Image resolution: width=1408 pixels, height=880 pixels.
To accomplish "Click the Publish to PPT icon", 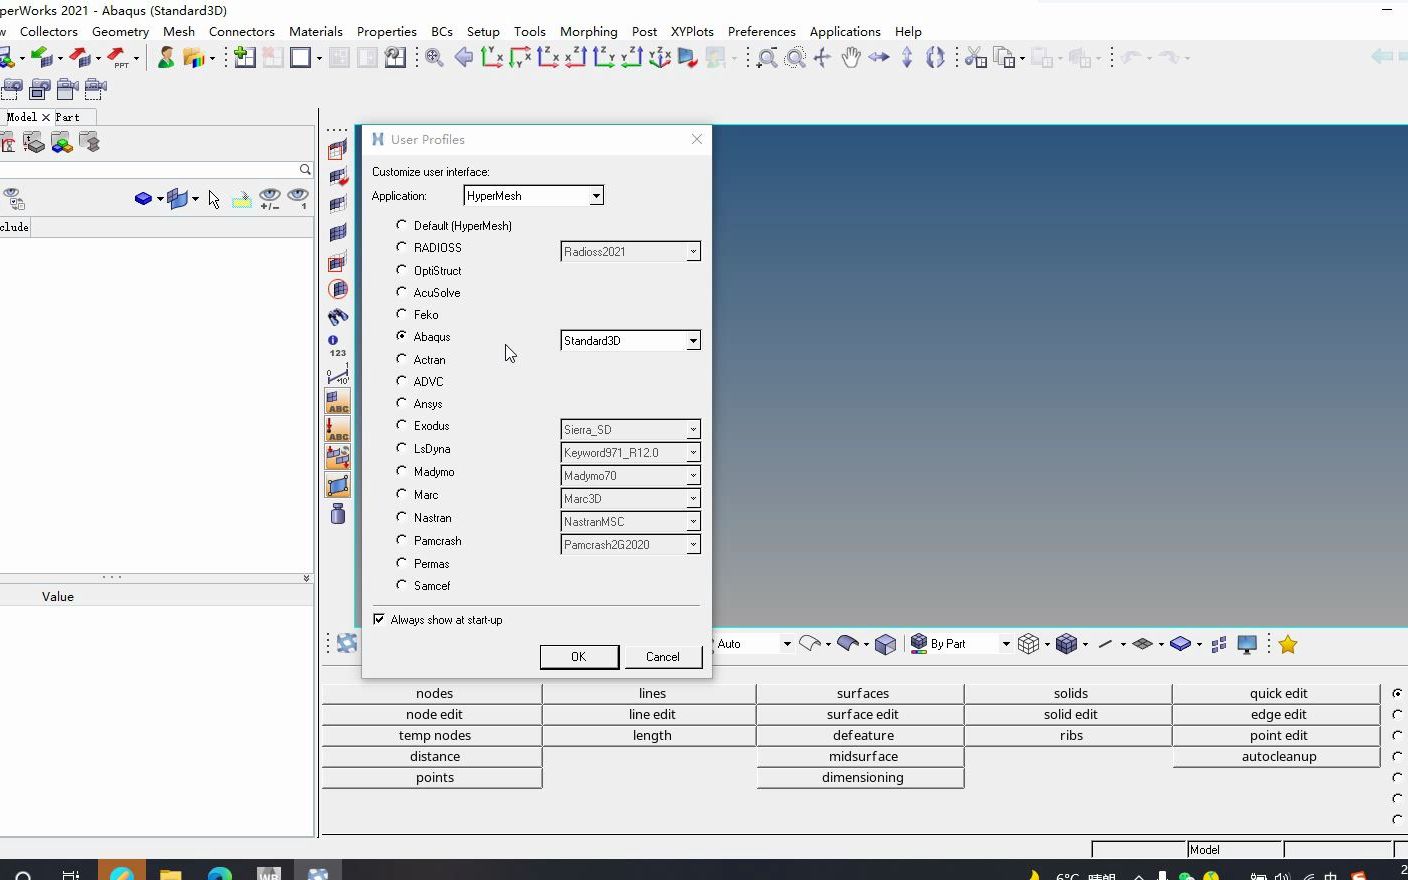I will point(118,58).
